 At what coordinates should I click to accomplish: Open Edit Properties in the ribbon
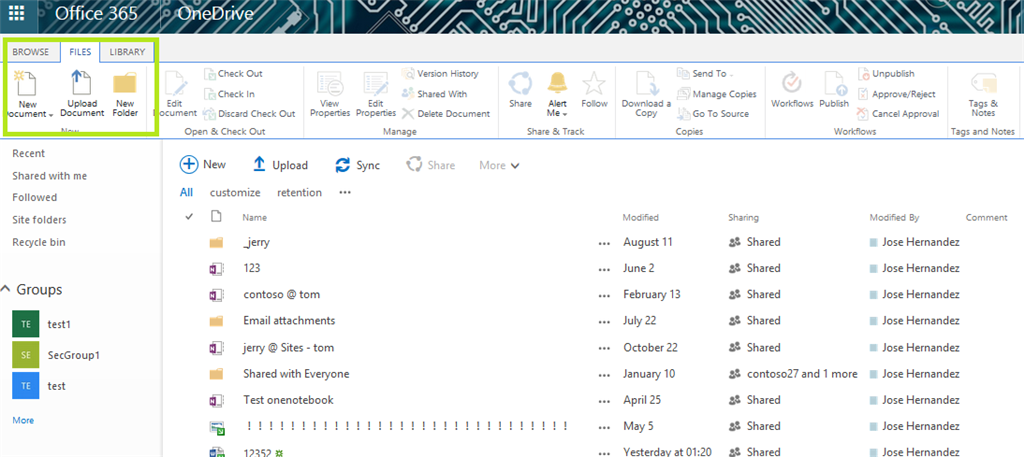tap(376, 95)
